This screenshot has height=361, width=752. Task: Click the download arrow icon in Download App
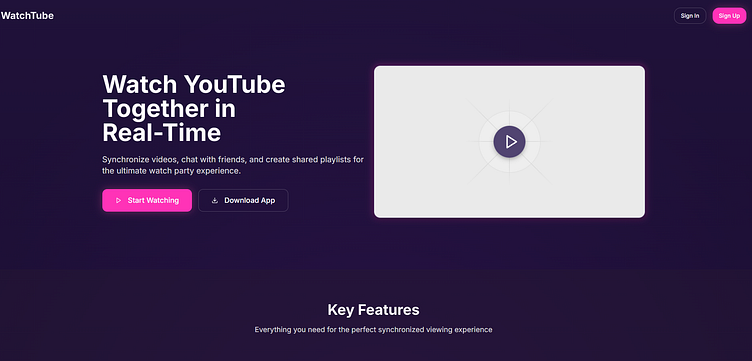215,200
